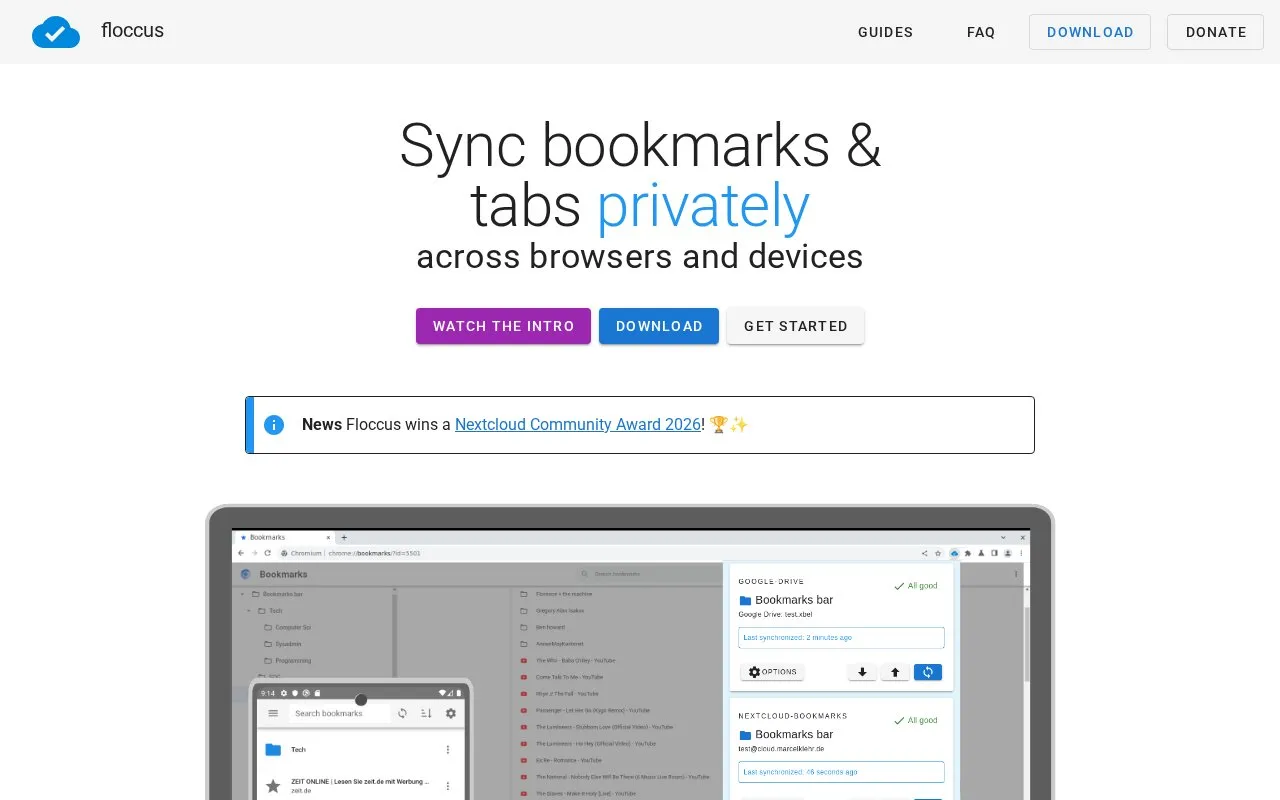Open the FAQ navigation item
The image size is (1280, 800).
(981, 32)
